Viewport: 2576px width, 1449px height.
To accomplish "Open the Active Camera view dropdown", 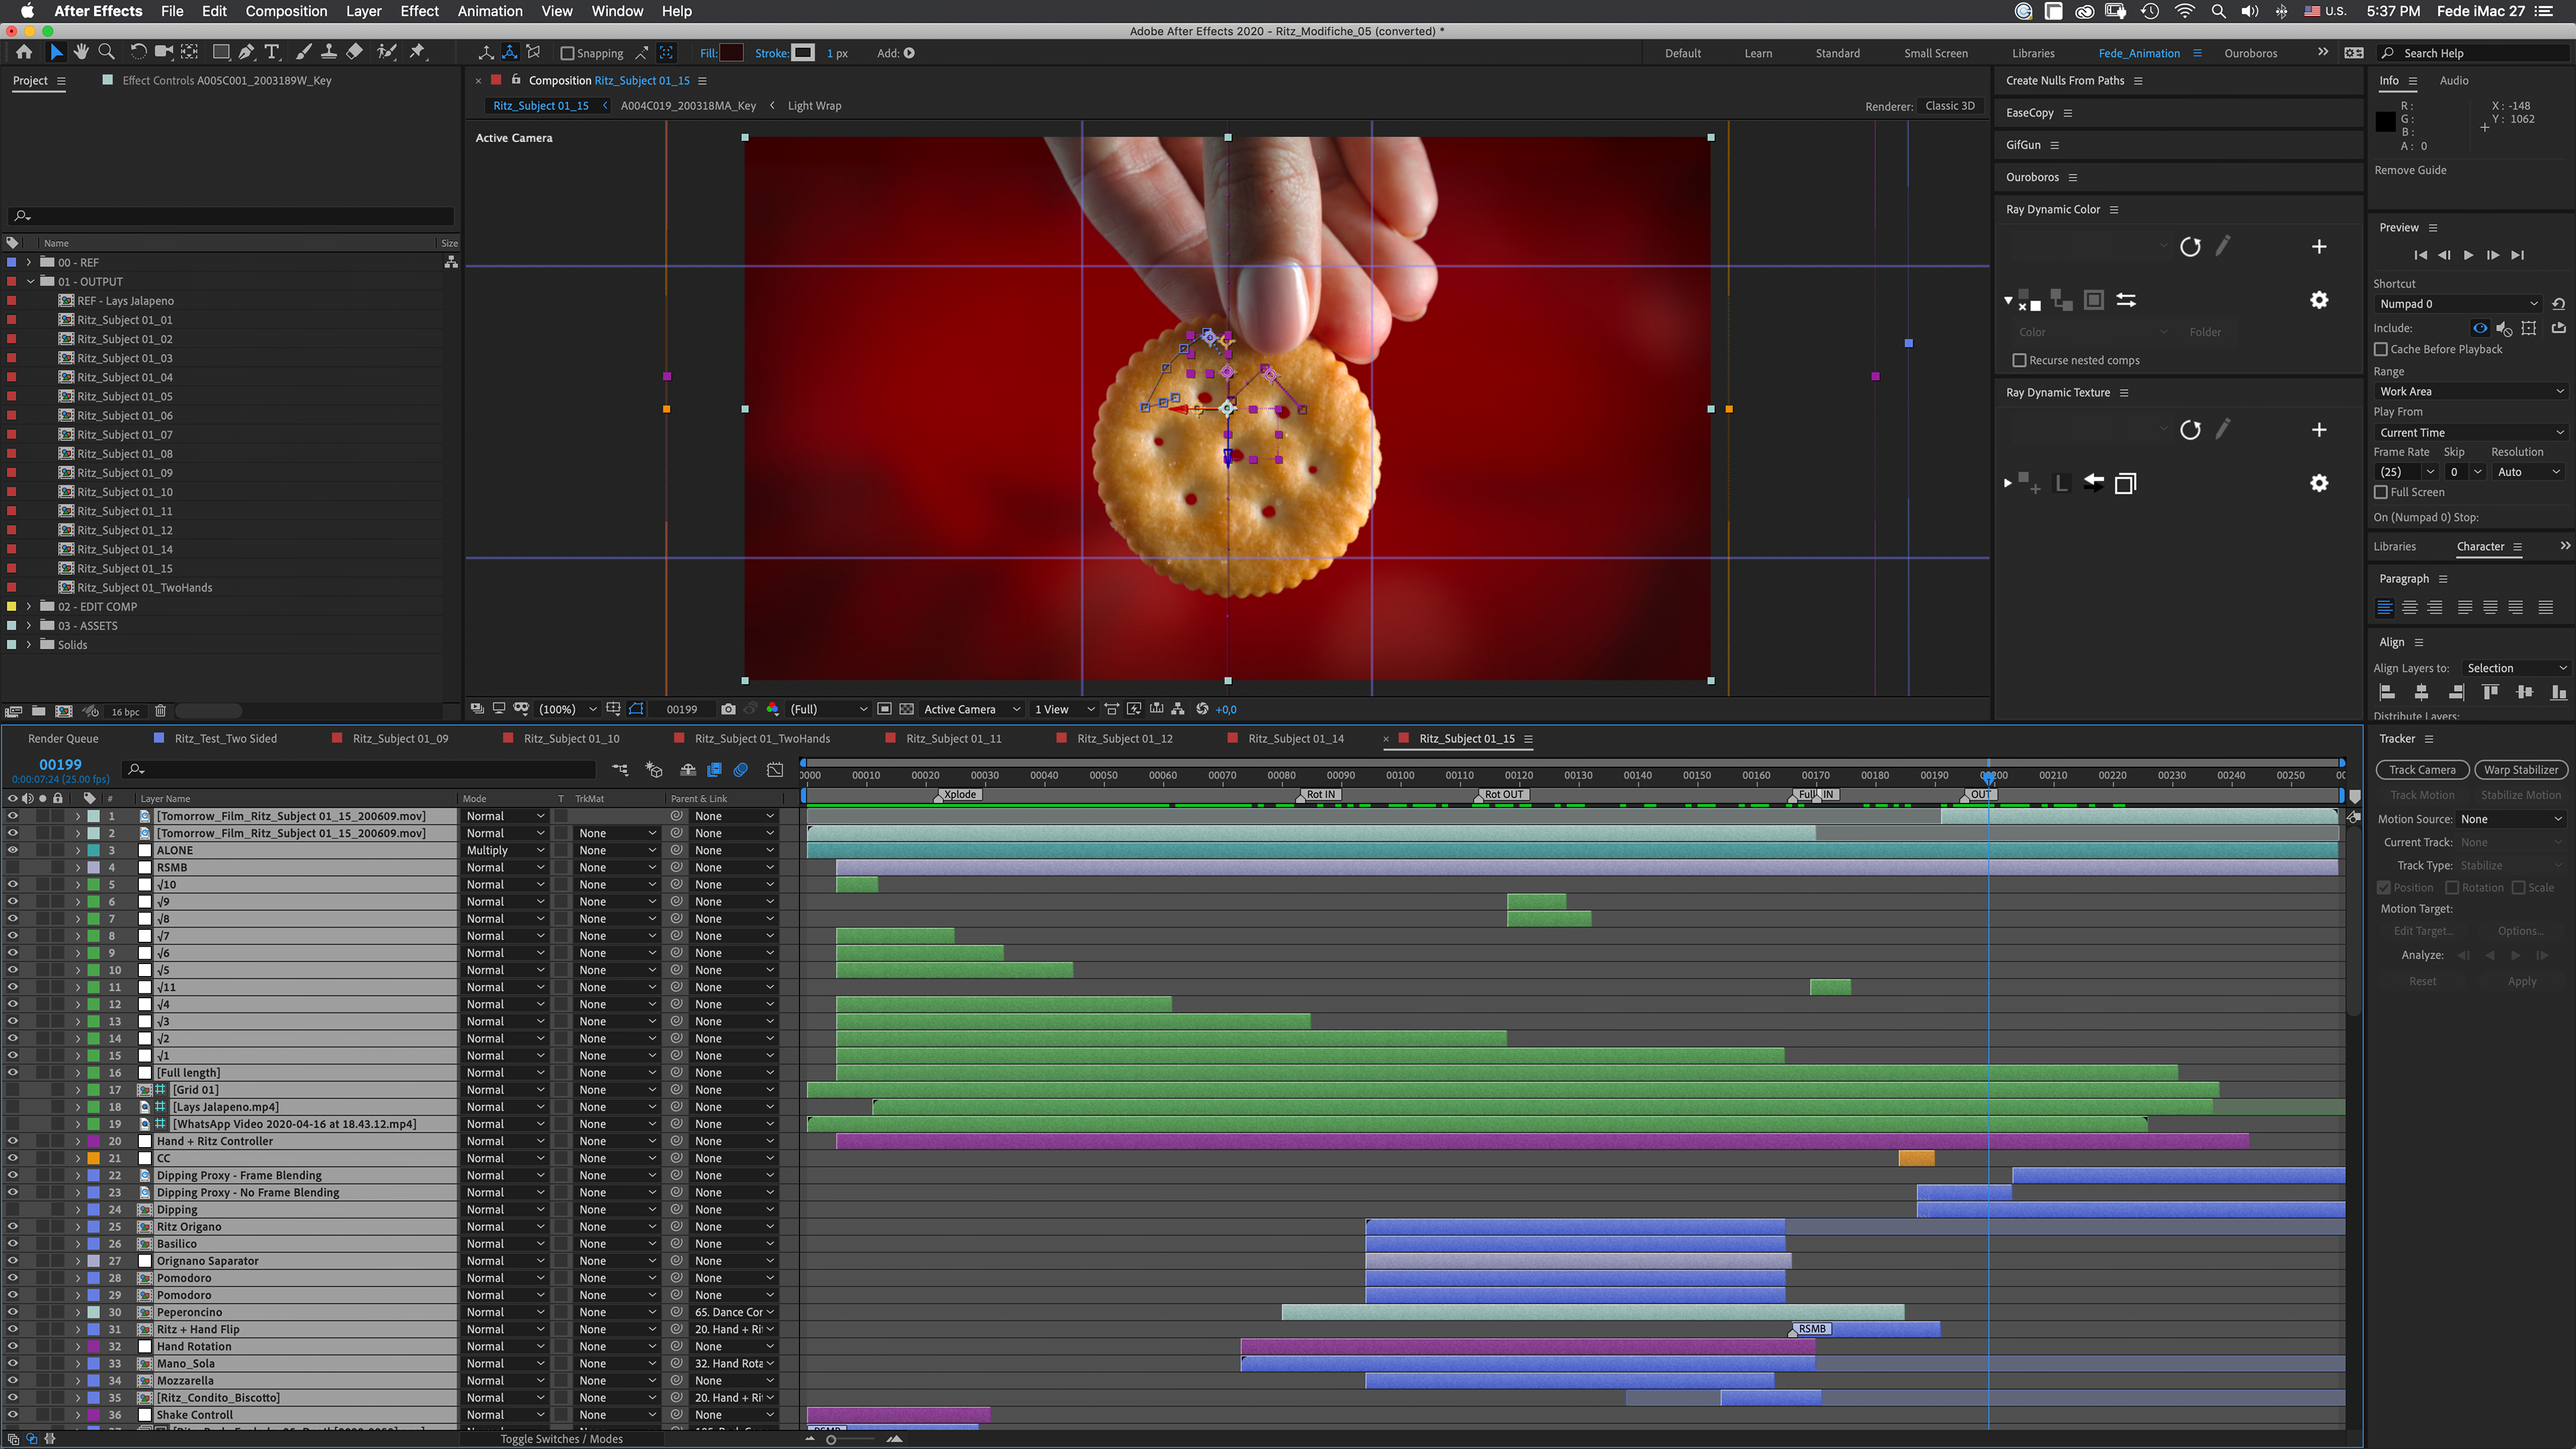I will coord(971,709).
